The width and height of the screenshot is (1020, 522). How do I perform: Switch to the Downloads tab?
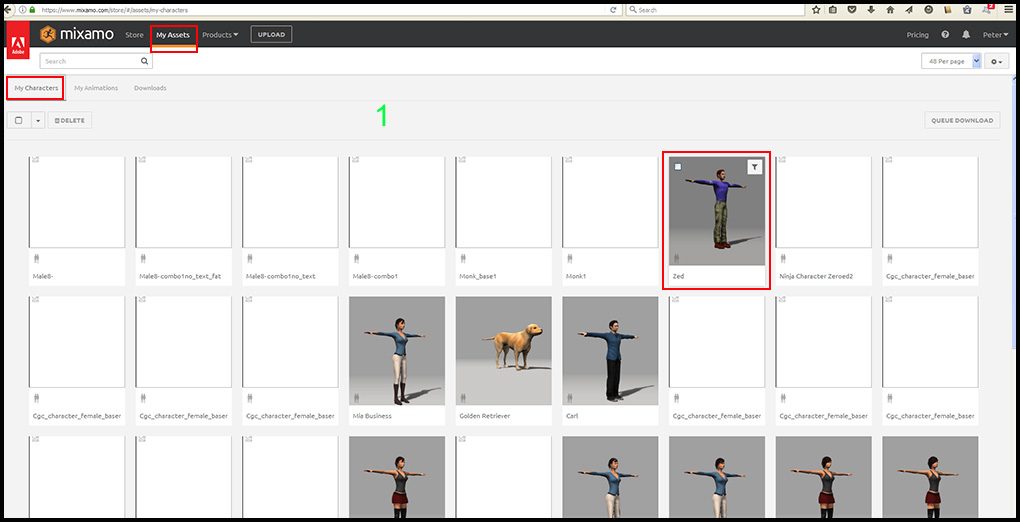coord(150,88)
